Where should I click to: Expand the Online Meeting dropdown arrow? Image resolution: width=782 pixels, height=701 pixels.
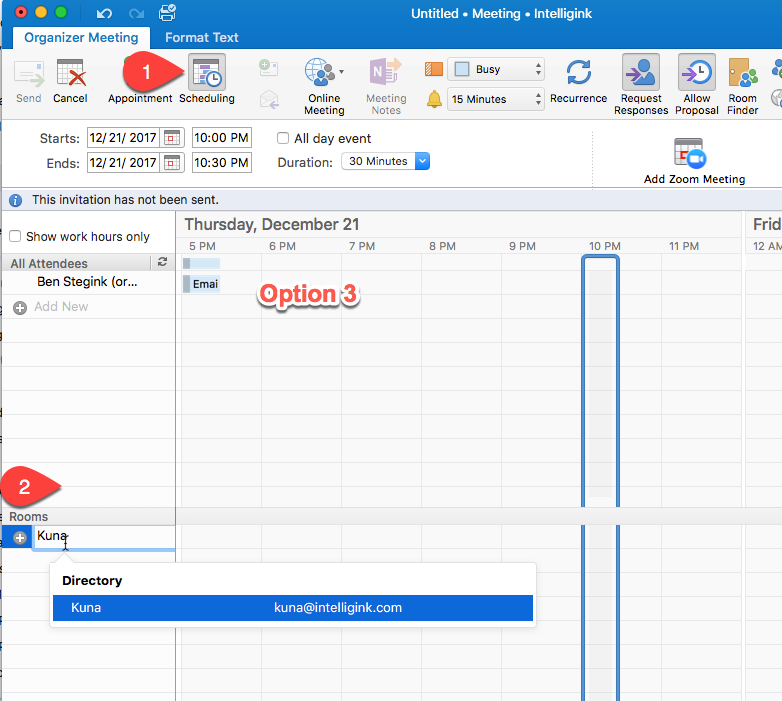[342, 72]
